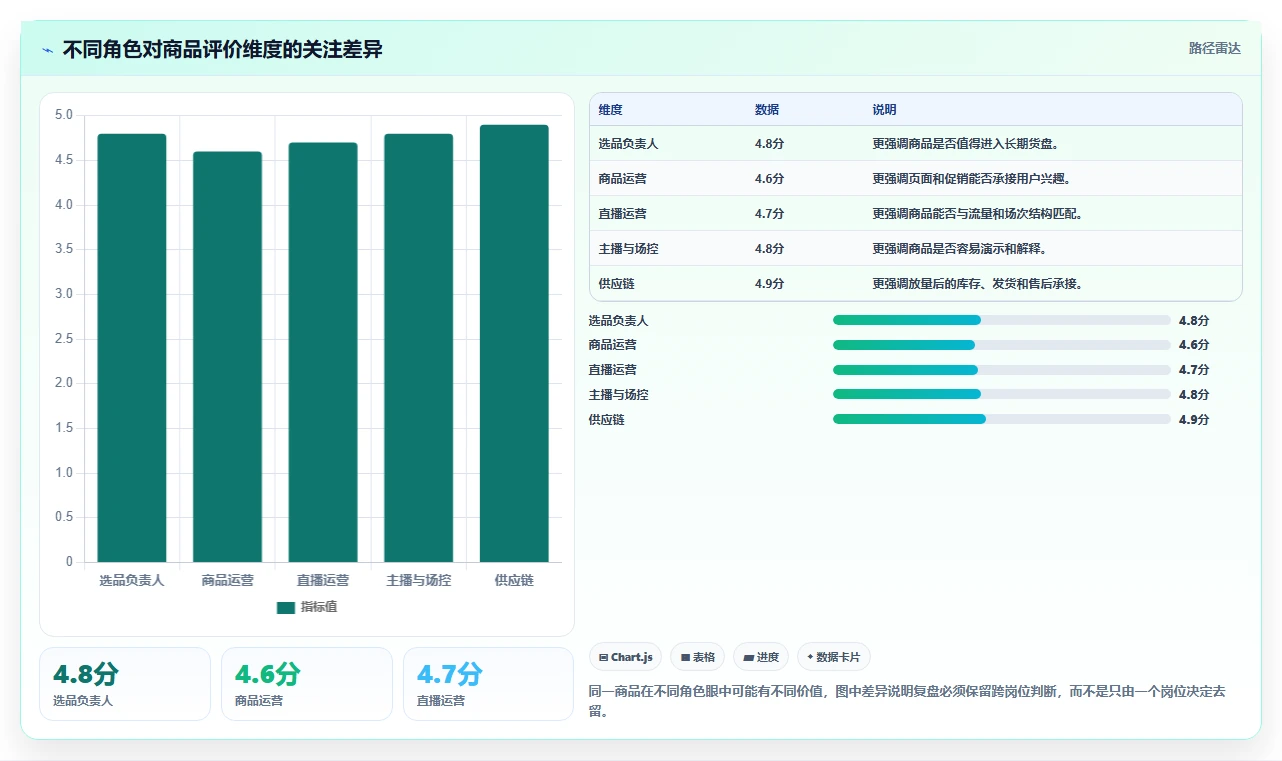Select 供应链 cell in table

[x=616, y=284]
